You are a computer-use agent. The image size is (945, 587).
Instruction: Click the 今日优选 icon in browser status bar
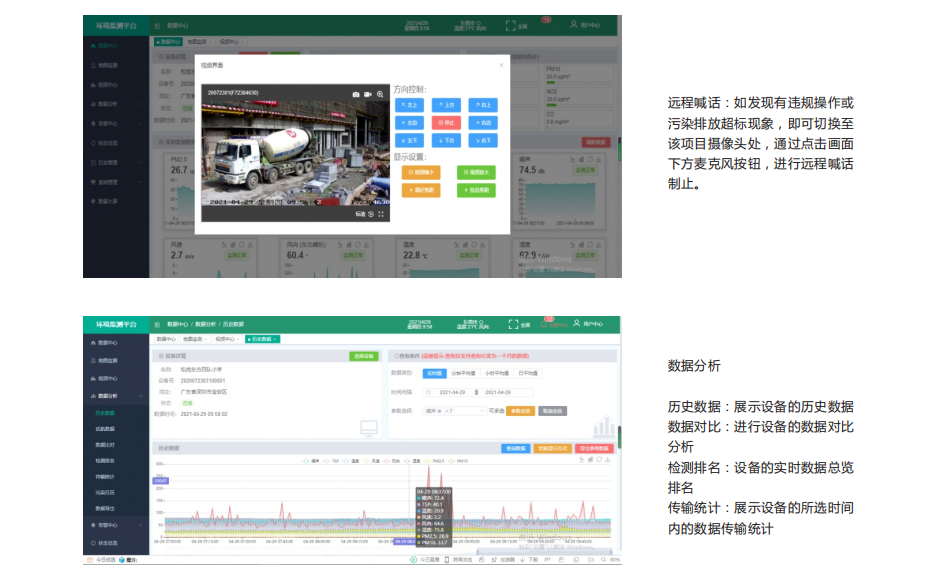(90, 560)
